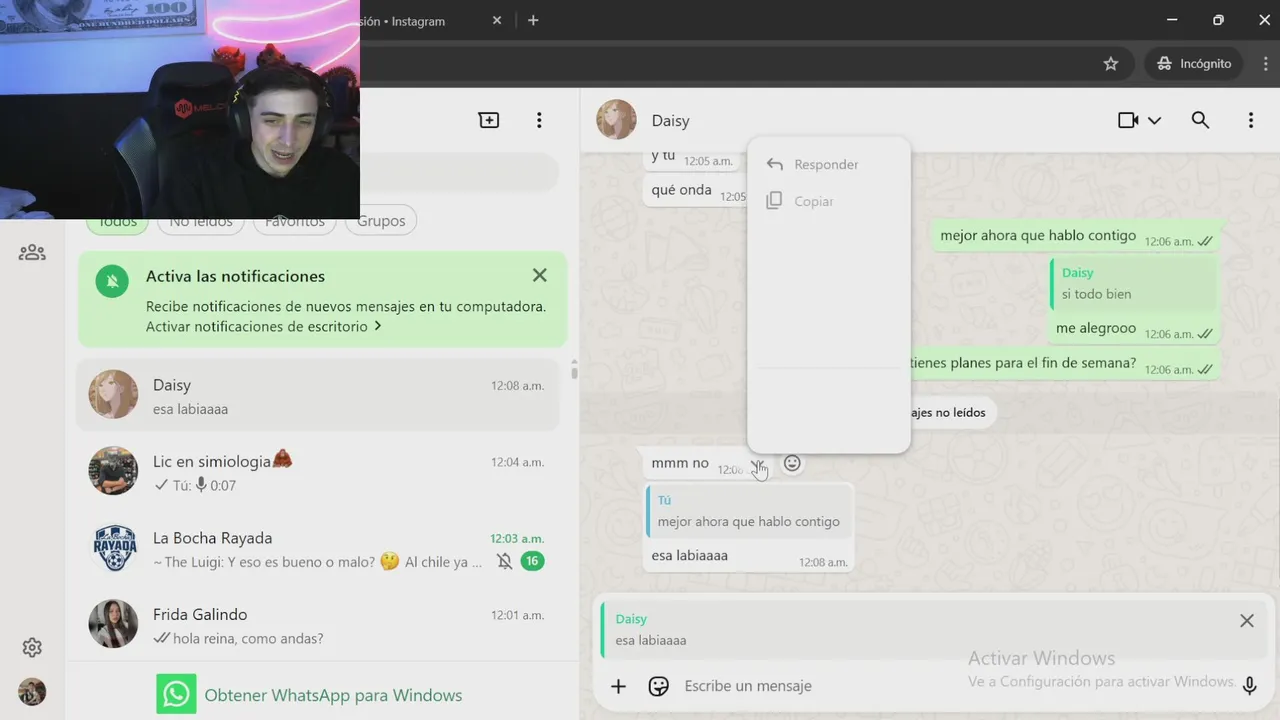
Task: Bookmark this page with the star
Action: point(1110,63)
